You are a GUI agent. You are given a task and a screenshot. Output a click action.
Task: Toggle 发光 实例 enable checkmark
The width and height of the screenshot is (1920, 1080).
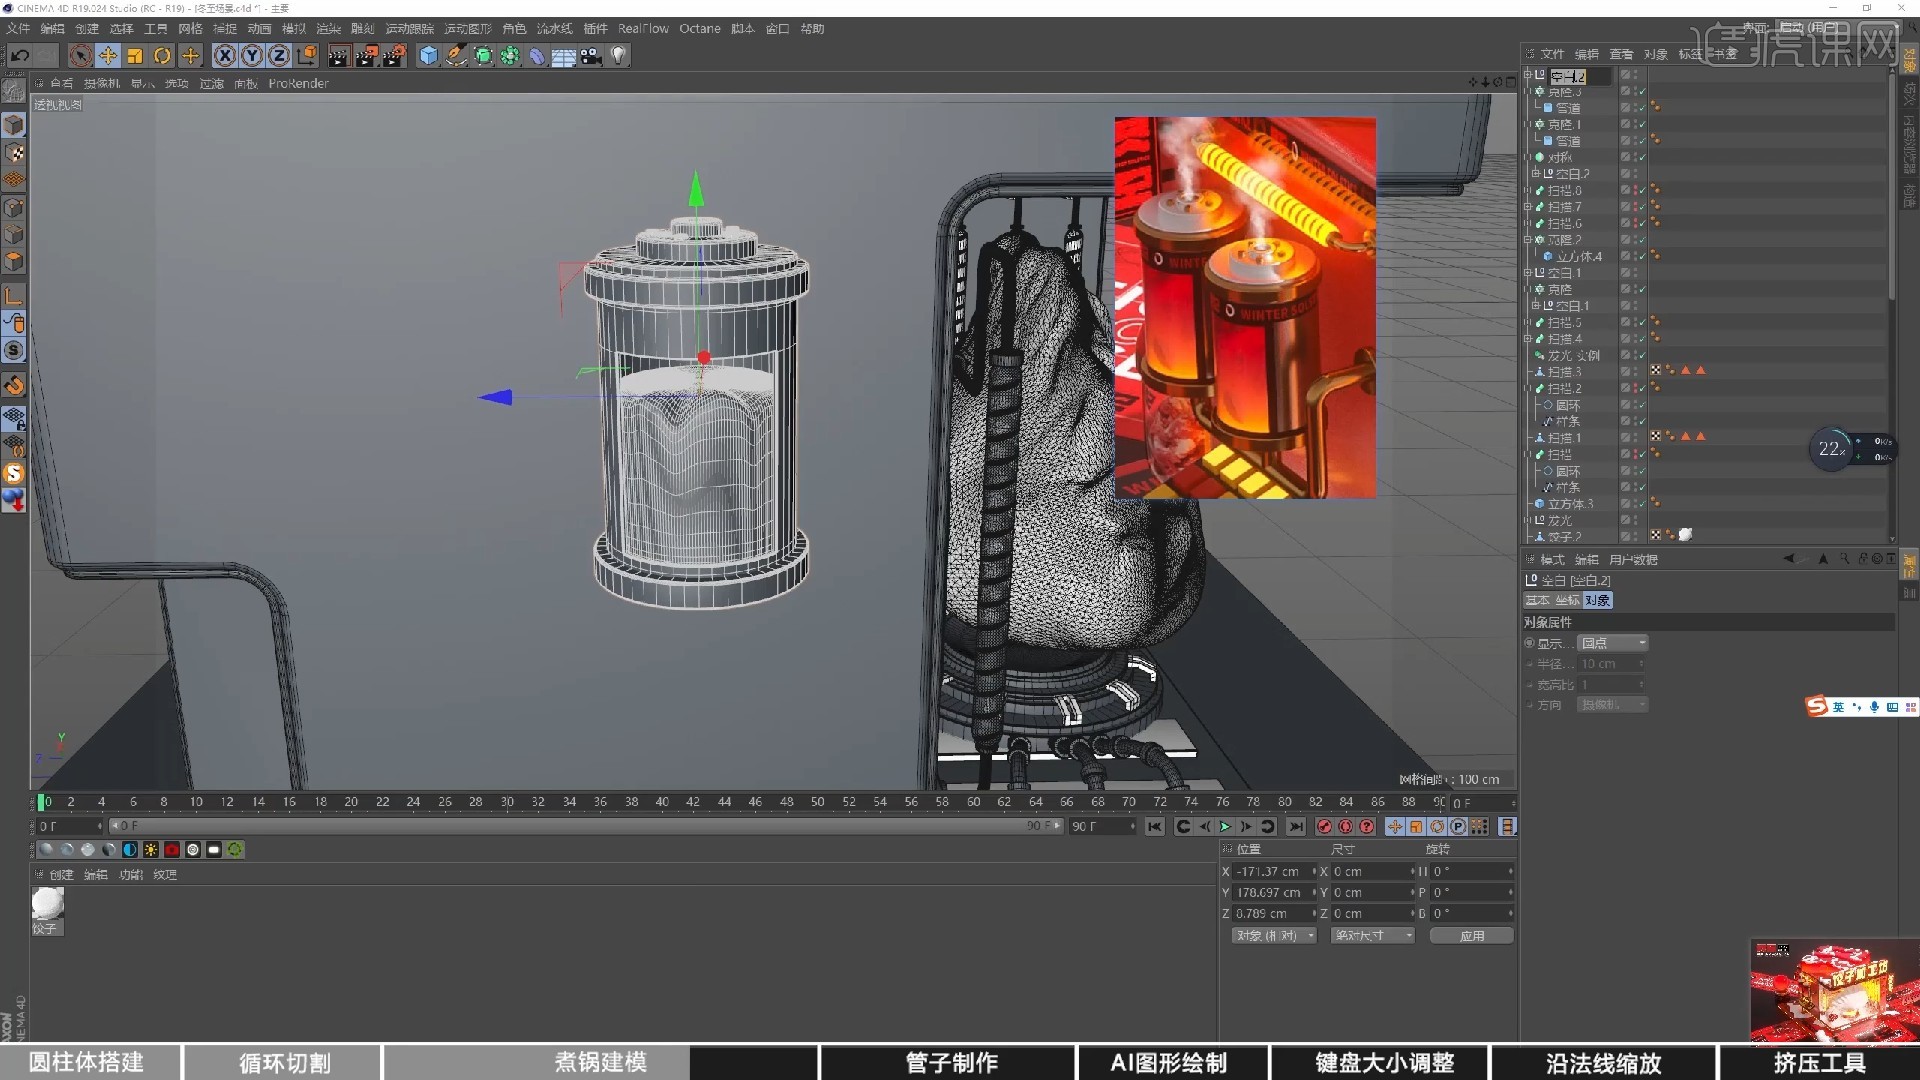tap(1642, 356)
